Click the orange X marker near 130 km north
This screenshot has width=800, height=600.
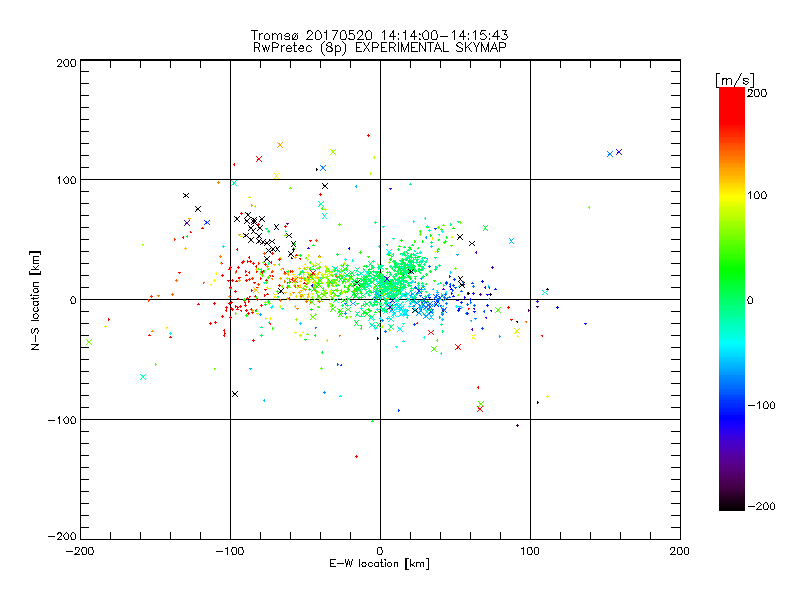(x=280, y=145)
